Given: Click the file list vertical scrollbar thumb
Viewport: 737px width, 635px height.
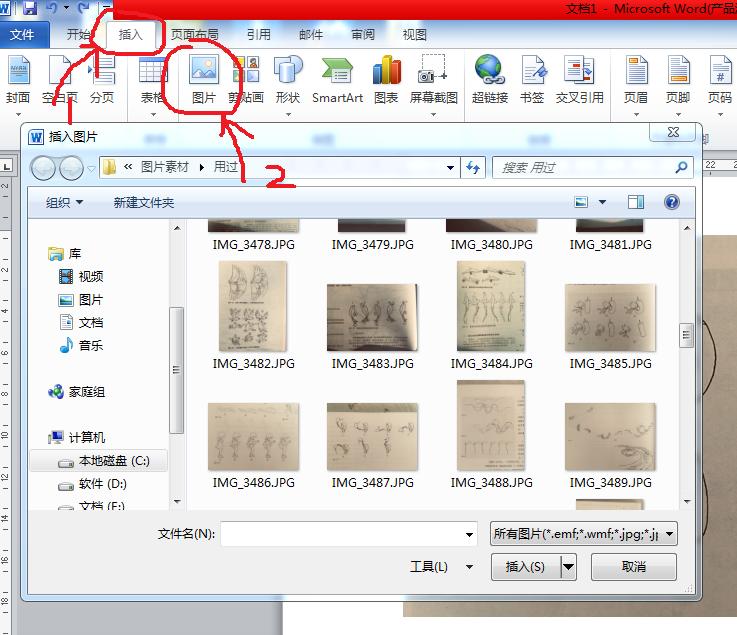Looking at the screenshot, I should [x=687, y=335].
